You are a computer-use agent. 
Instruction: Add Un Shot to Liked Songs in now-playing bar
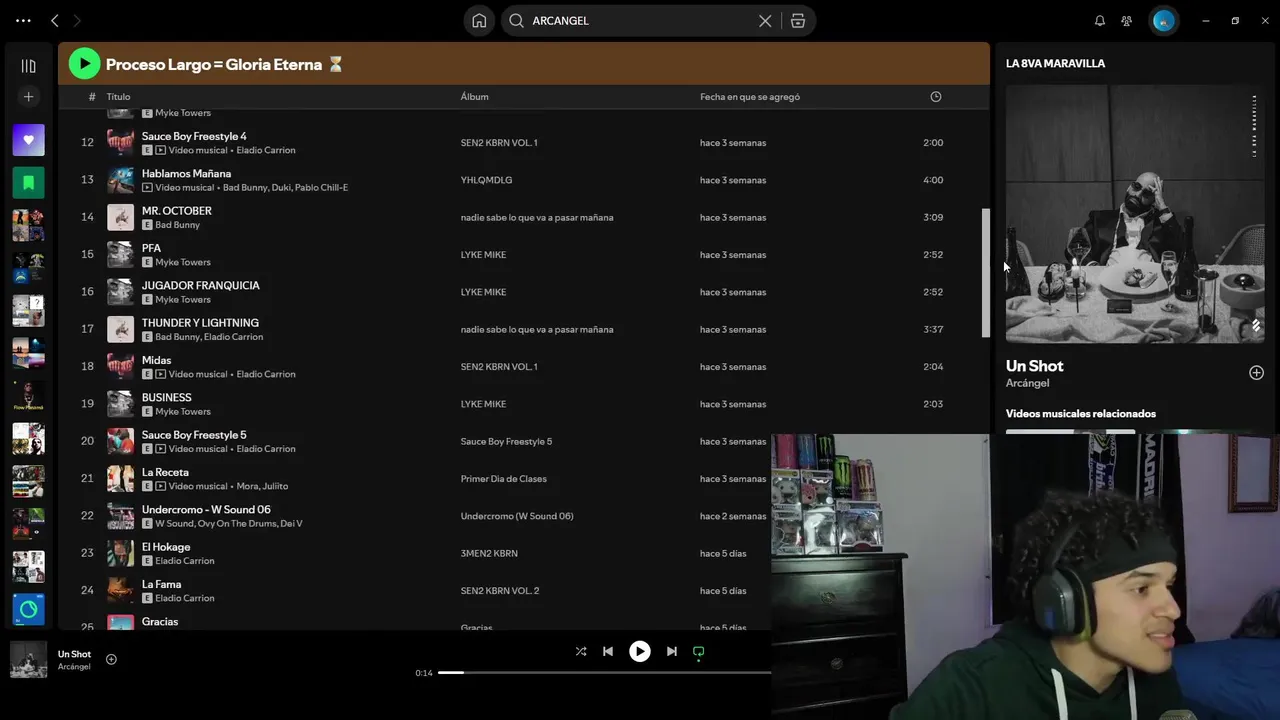(111, 659)
